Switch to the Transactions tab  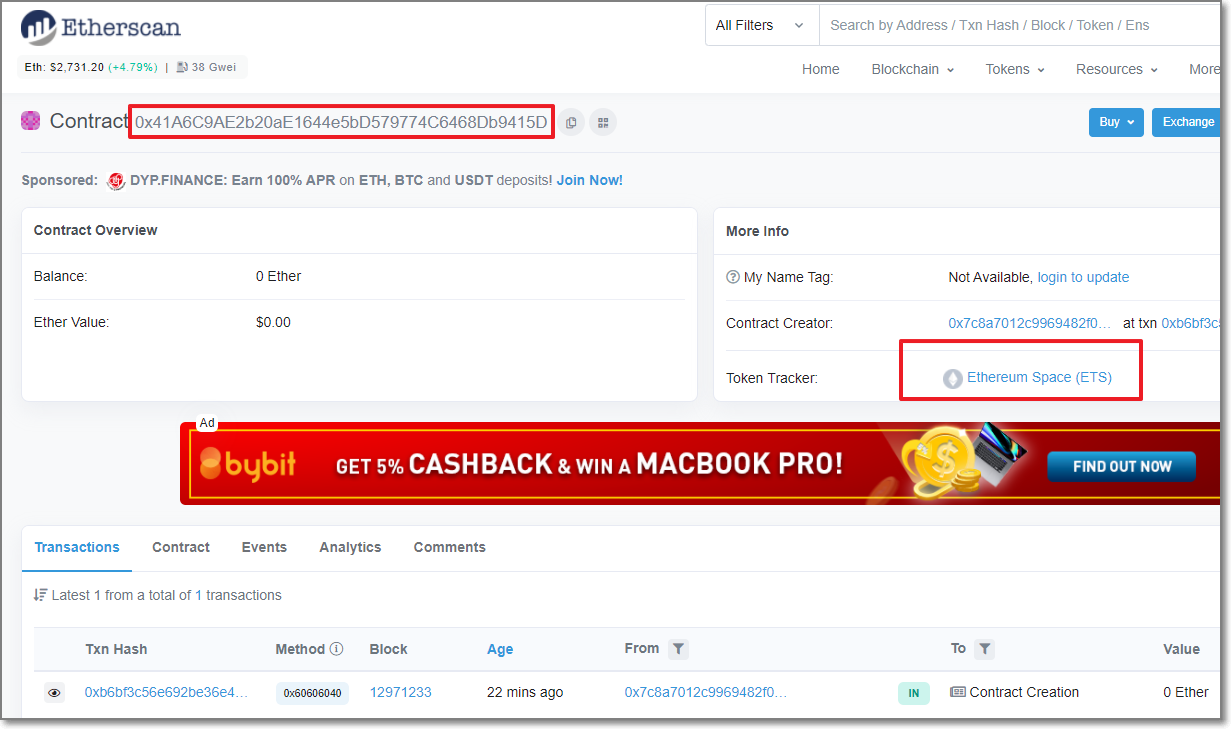pyautogui.click(x=77, y=547)
